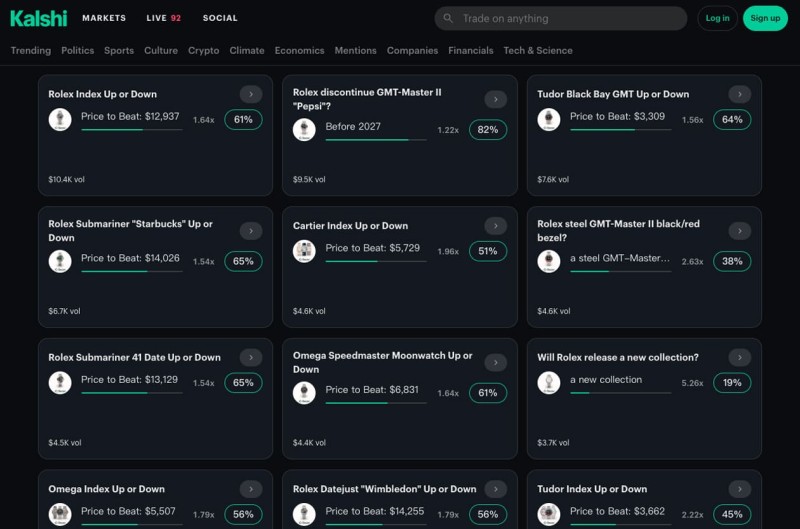
Task: Focus the Trade on anything search field
Action: click(x=570, y=18)
